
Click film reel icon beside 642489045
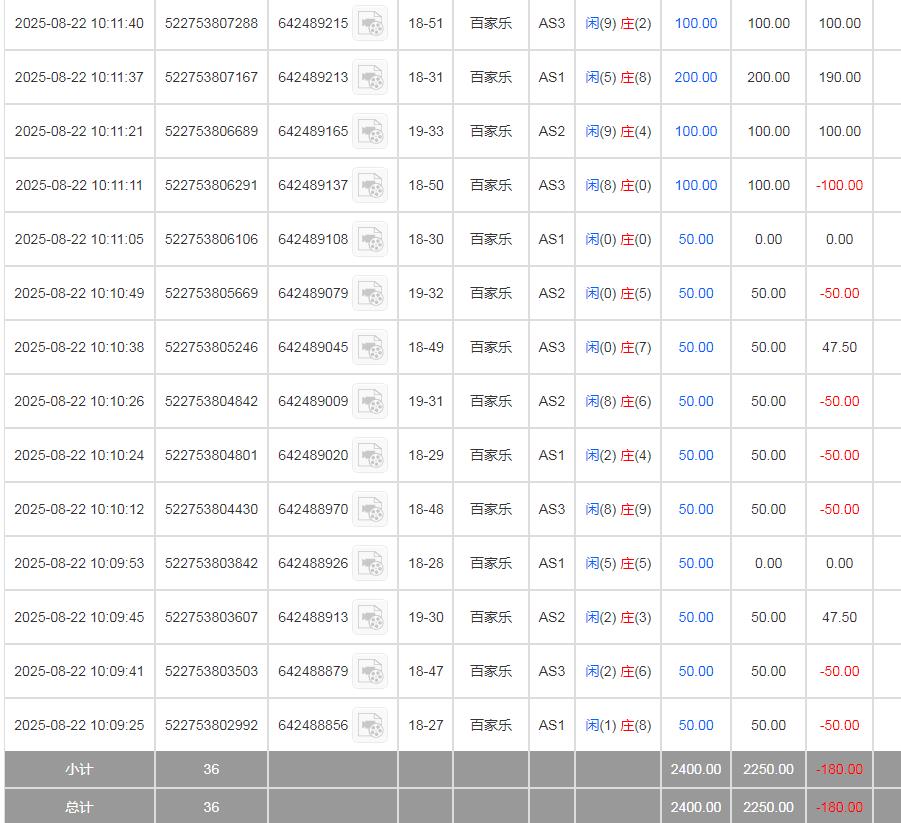371,347
